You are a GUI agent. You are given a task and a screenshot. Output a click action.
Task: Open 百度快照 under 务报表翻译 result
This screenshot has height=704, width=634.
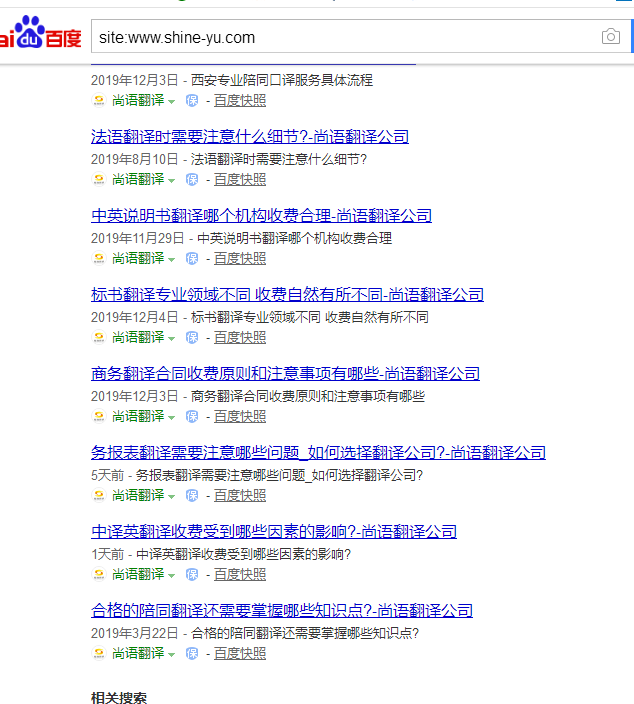click(240, 496)
